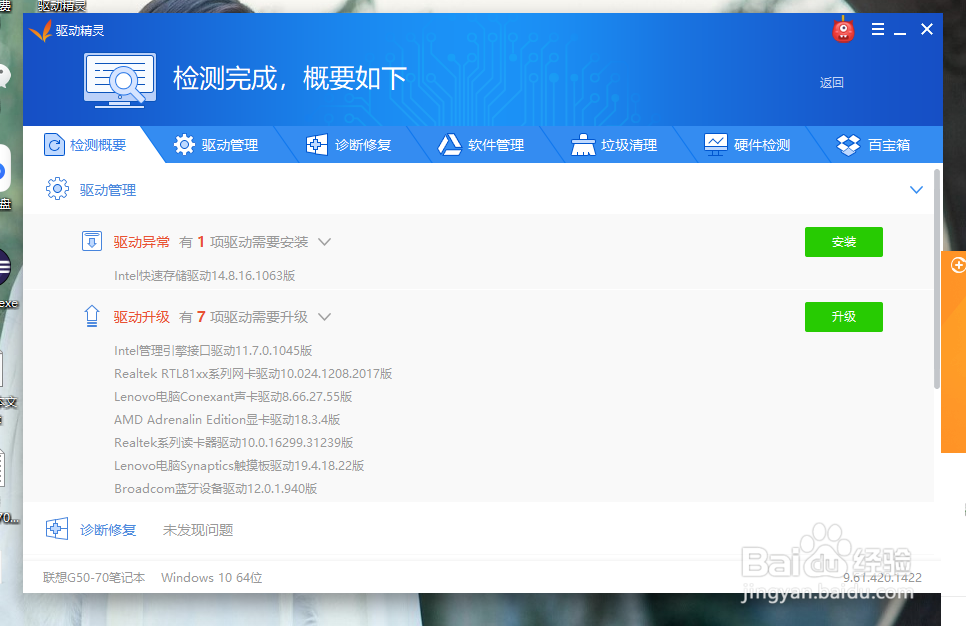The width and height of the screenshot is (966, 626).
Task: Click the 诊断修复 section heading text
Action: click(x=108, y=530)
